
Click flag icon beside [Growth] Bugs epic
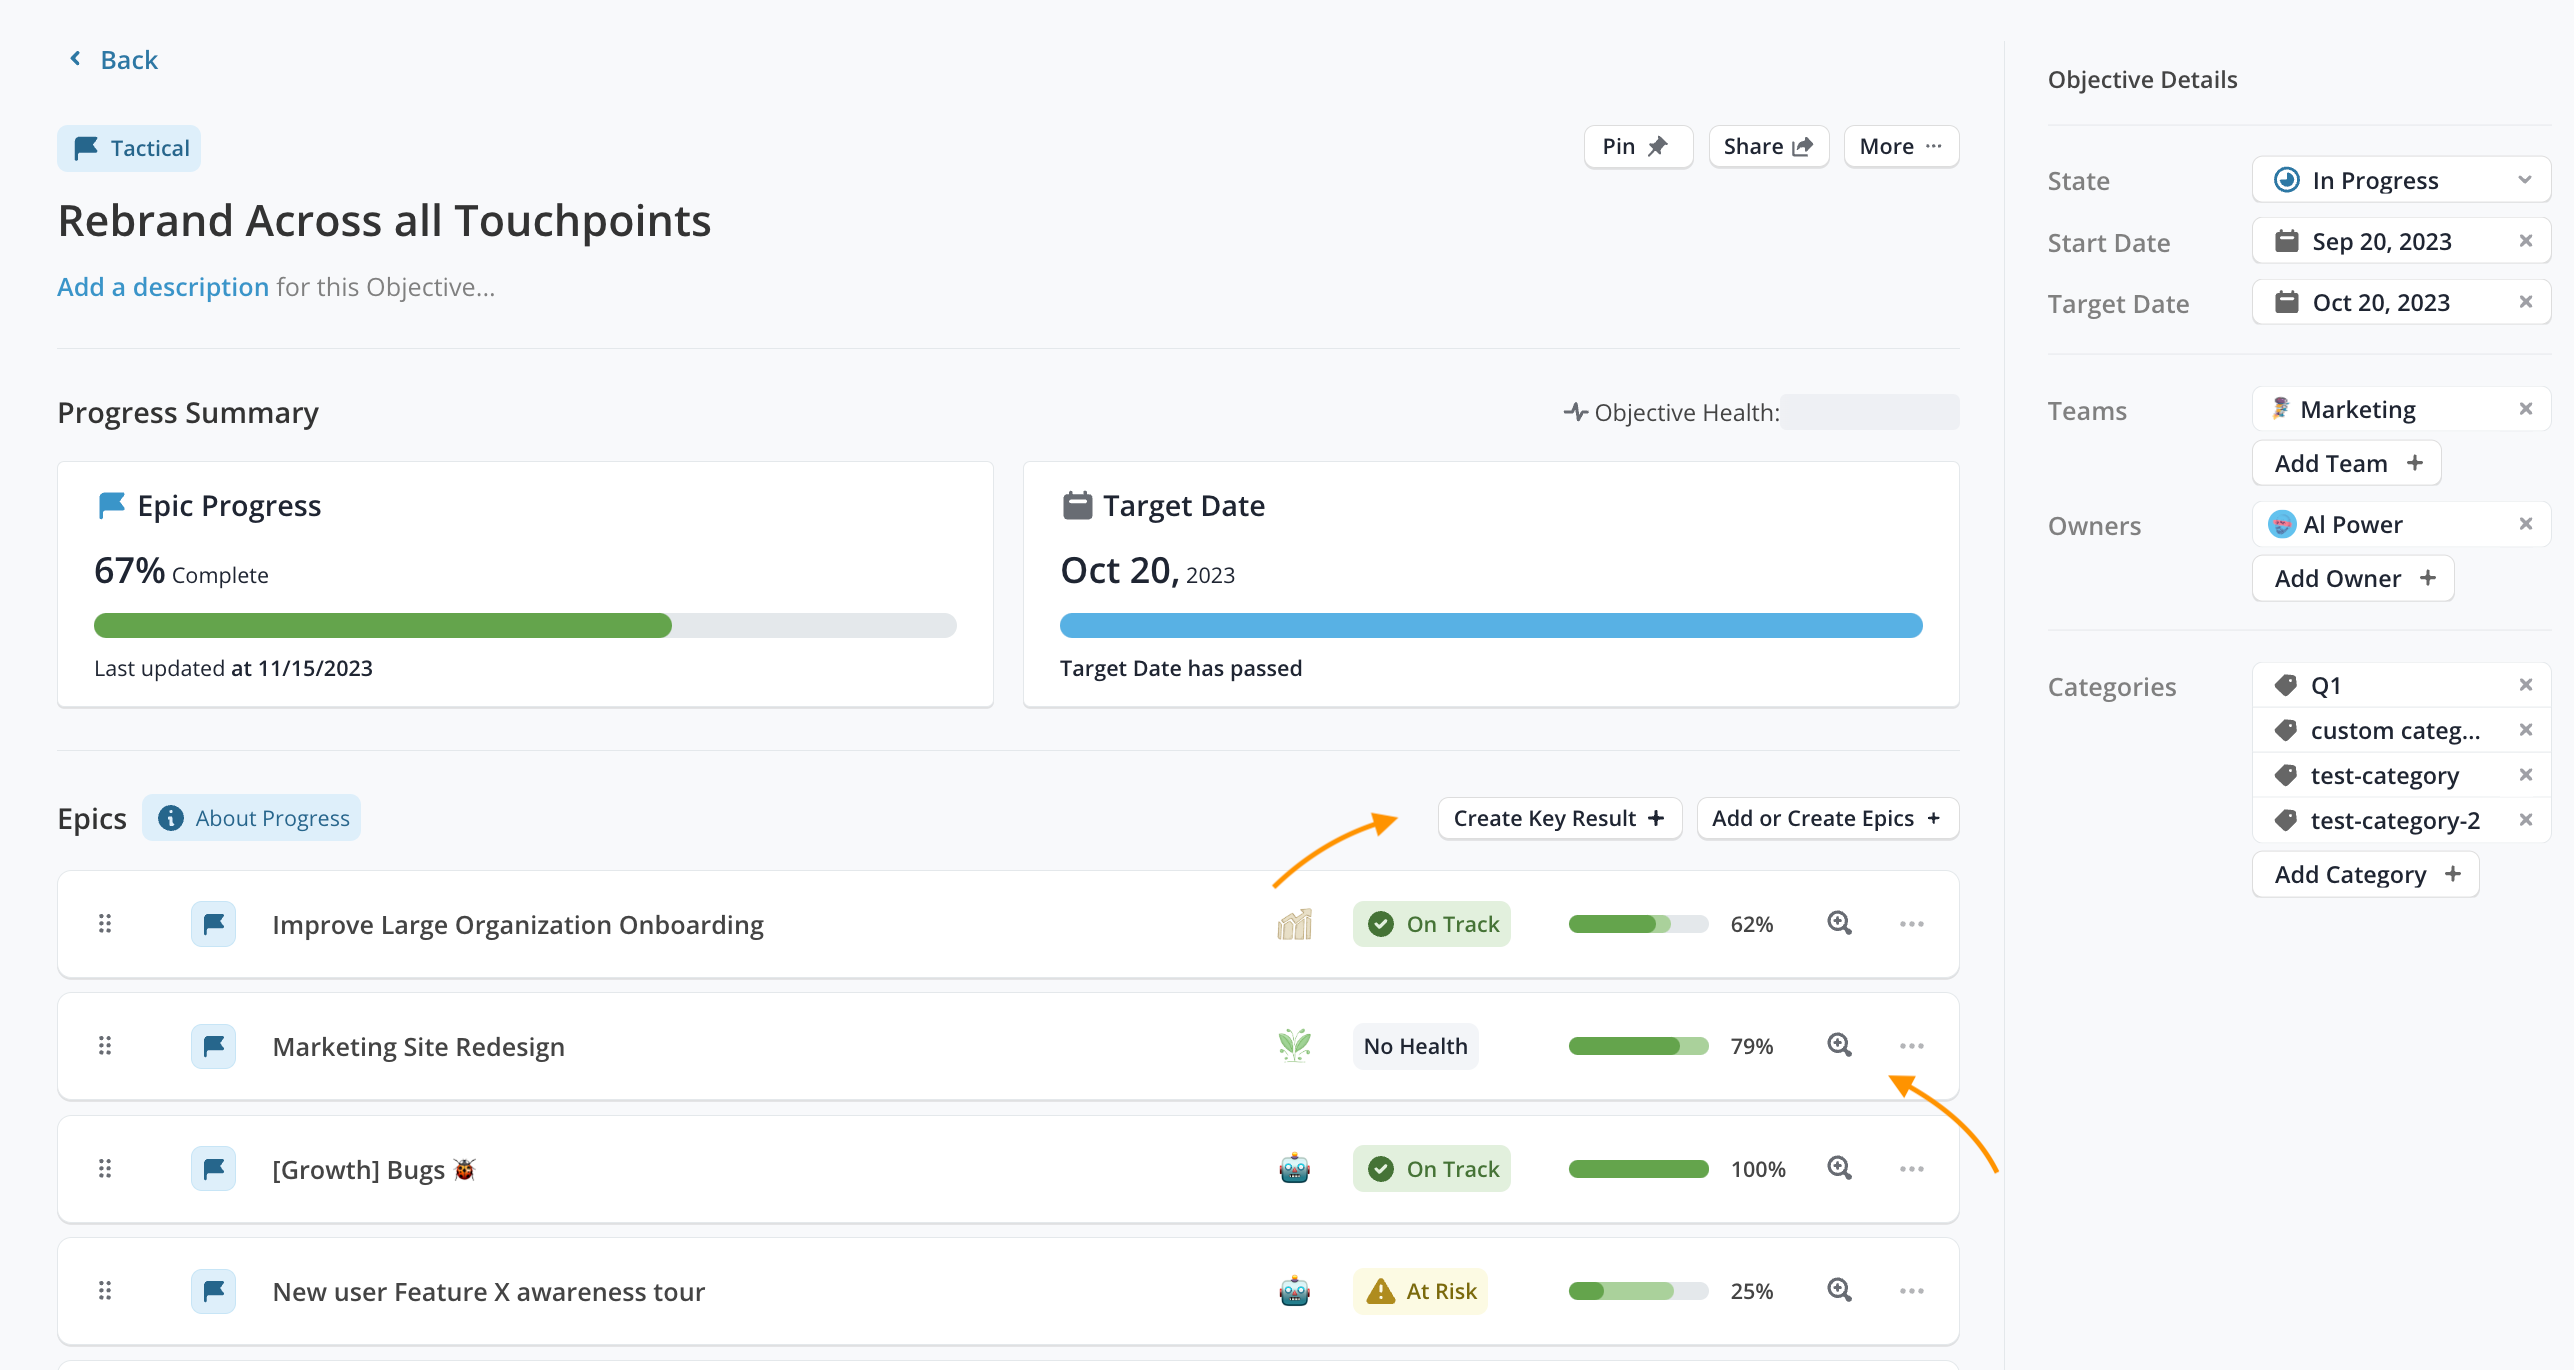tap(213, 1168)
